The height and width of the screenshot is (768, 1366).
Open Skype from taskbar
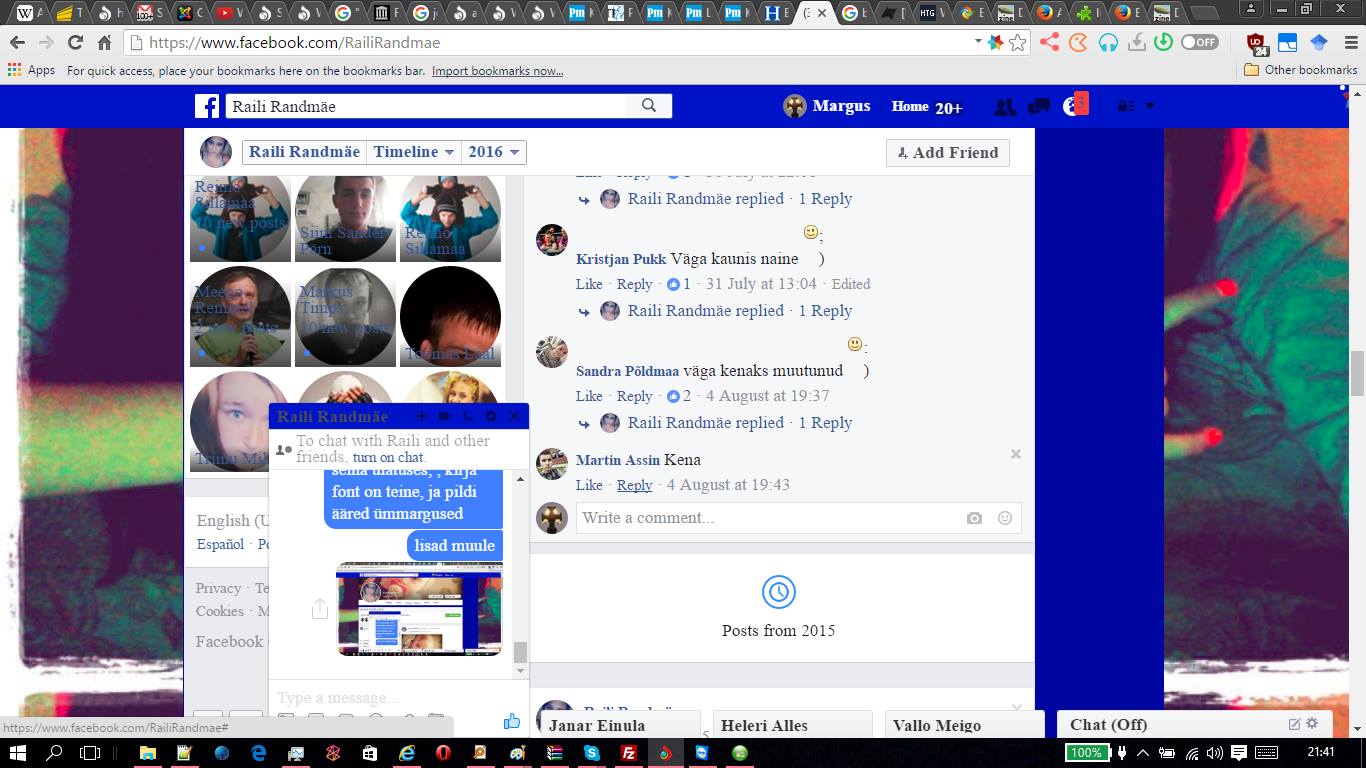pyautogui.click(x=592, y=753)
